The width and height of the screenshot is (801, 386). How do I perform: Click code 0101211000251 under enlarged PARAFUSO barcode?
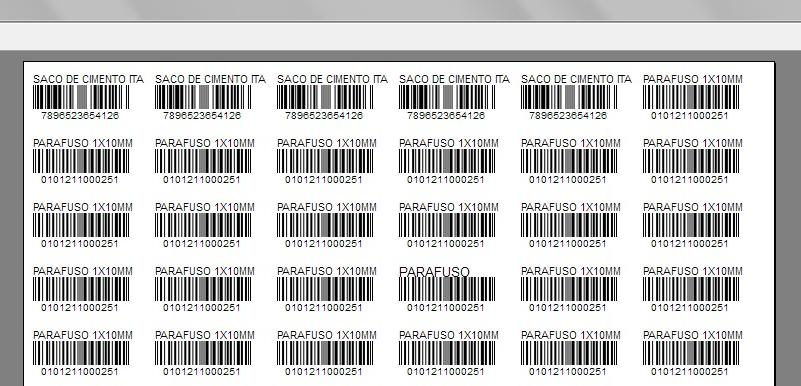coord(445,308)
